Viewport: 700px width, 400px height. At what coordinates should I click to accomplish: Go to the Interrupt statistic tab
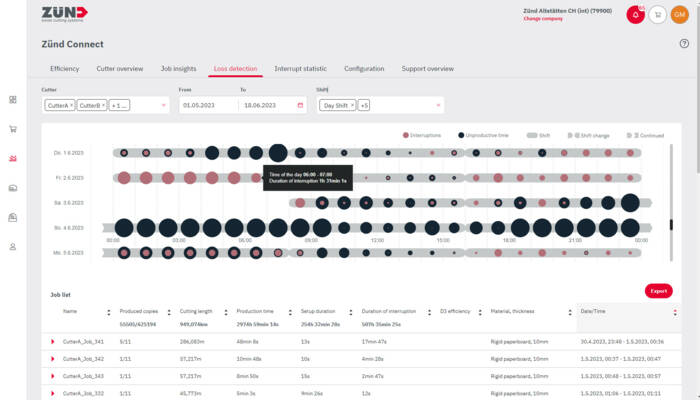pos(300,68)
